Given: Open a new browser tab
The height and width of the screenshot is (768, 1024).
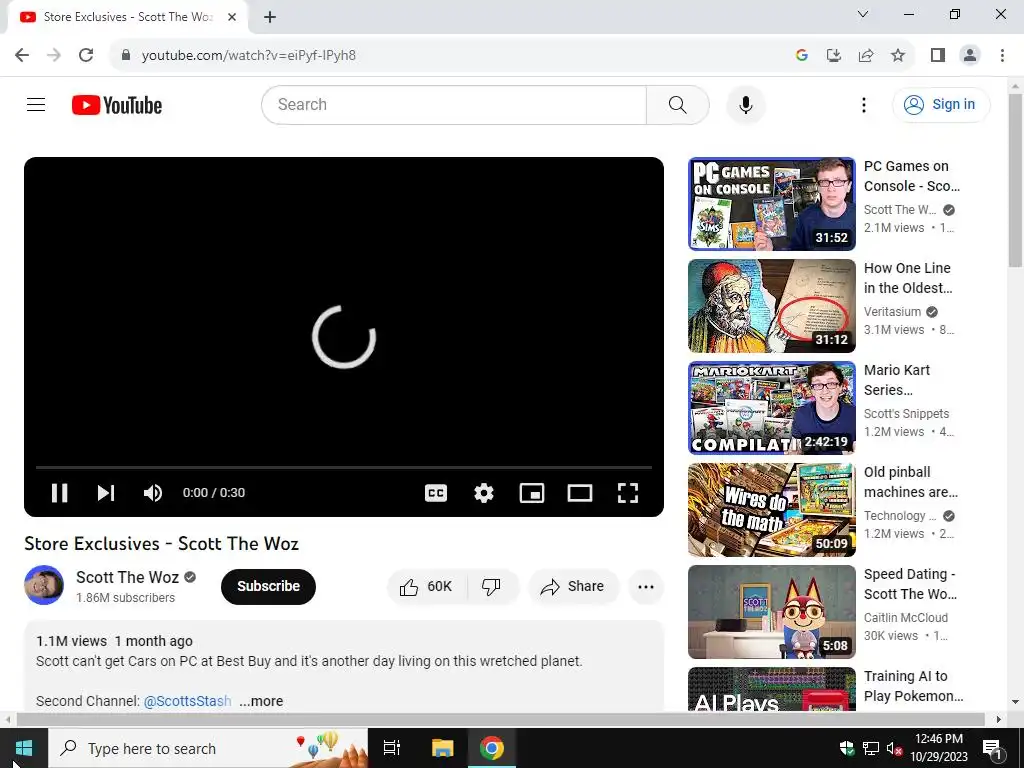Looking at the screenshot, I should tap(270, 17).
